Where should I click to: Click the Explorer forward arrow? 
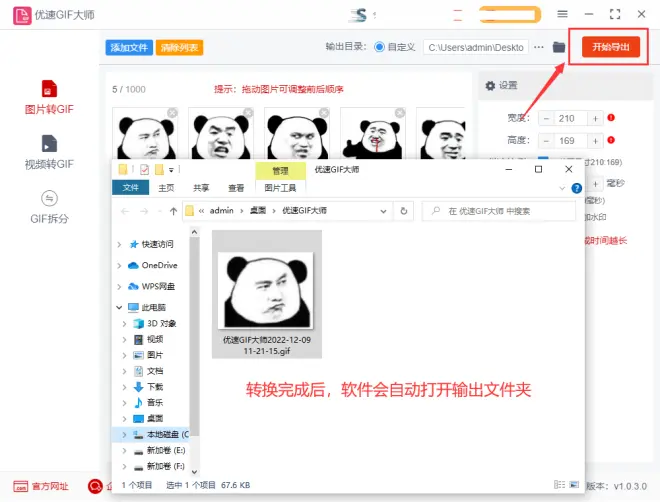click(x=144, y=211)
